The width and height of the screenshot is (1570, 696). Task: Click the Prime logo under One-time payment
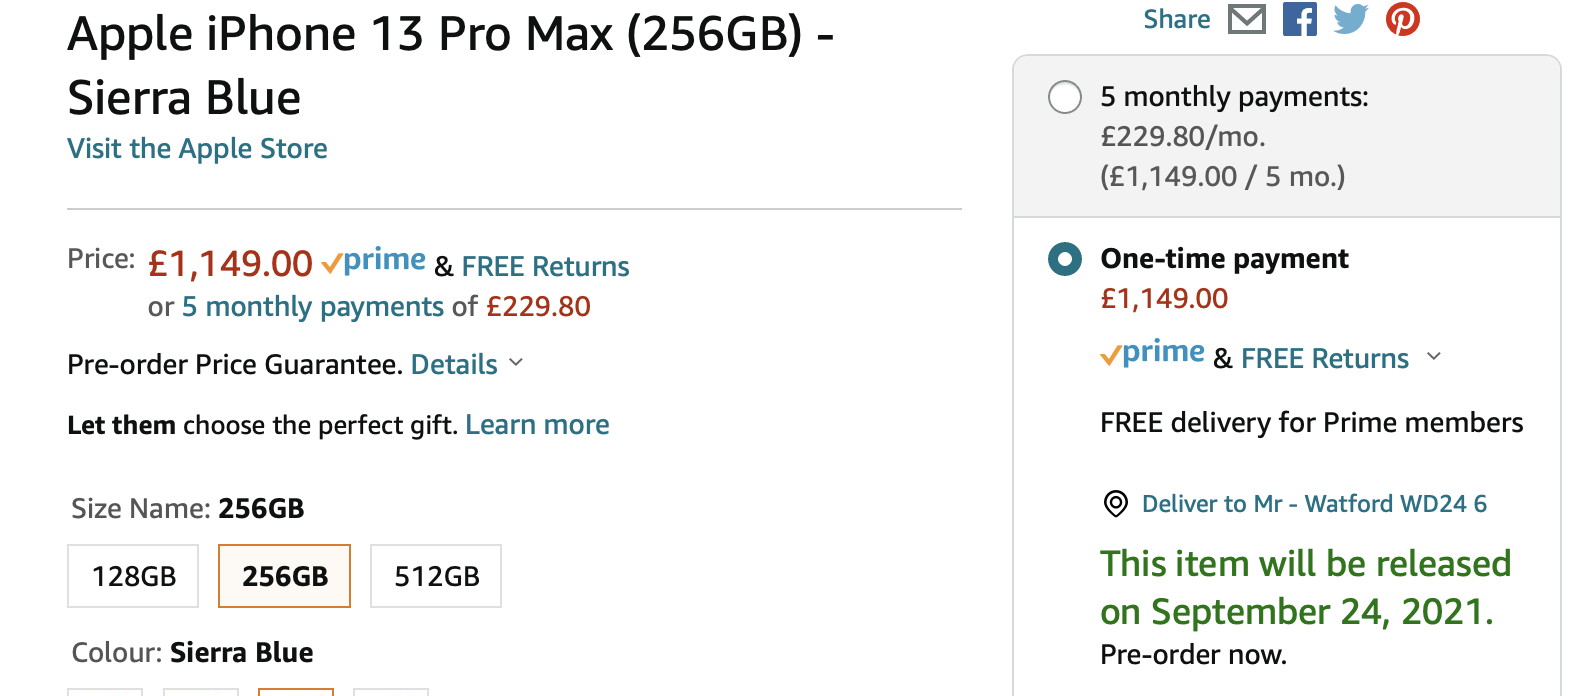(x=1153, y=354)
